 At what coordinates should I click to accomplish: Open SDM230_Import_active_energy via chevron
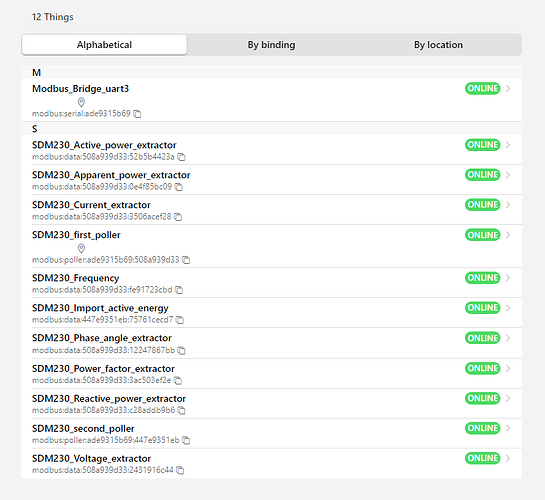tap(508, 308)
